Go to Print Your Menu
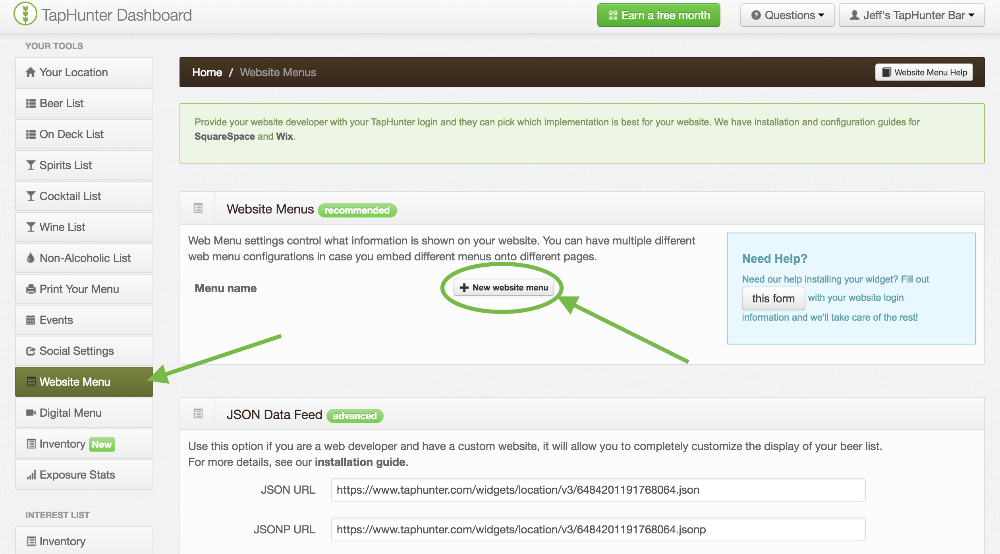The width and height of the screenshot is (1000, 554). [84, 289]
